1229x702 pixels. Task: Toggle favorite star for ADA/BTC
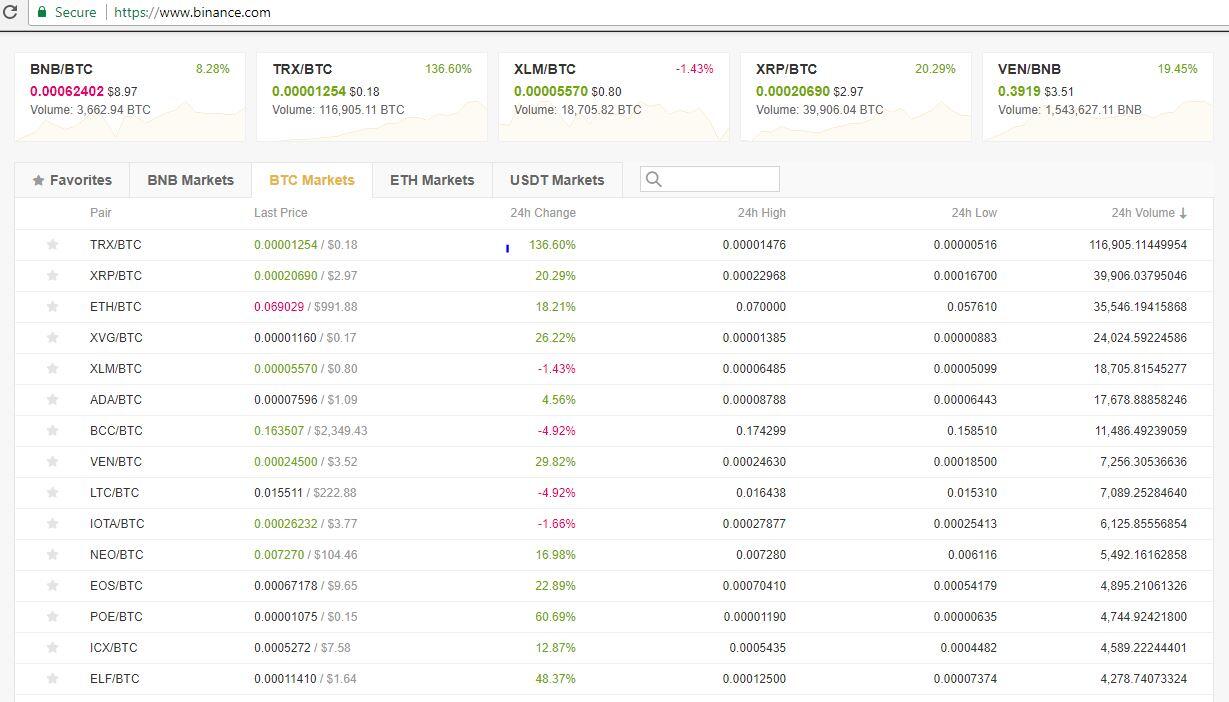(x=52, y=399)
